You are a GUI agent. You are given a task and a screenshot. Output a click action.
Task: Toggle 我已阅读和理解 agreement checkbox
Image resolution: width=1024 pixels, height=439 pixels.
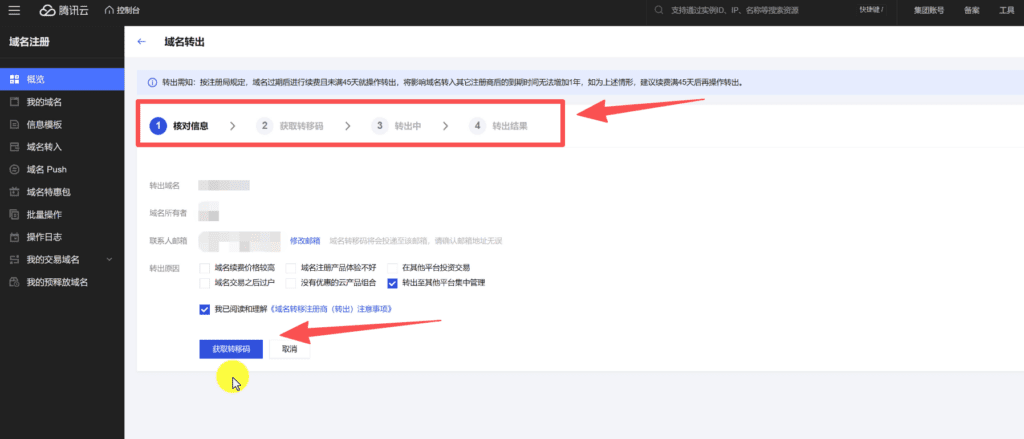204,309
